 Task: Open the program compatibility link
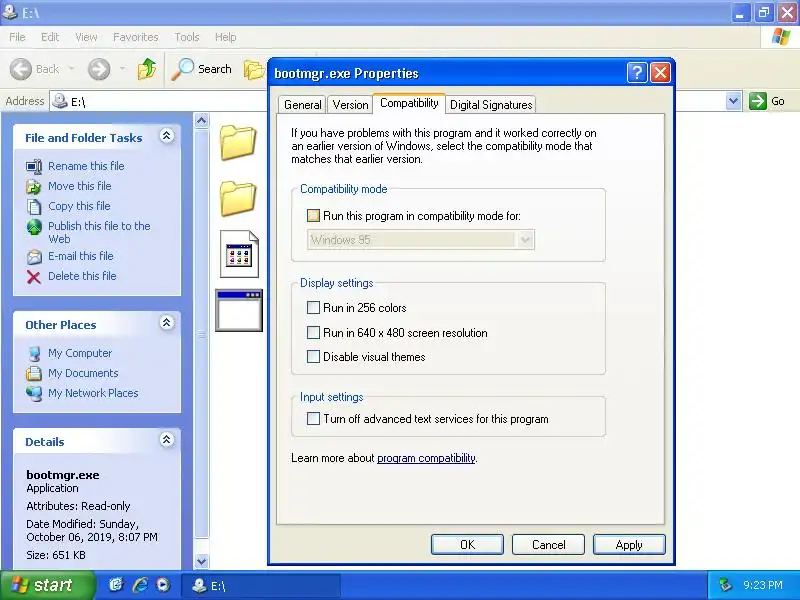click(x=426, y=458)
